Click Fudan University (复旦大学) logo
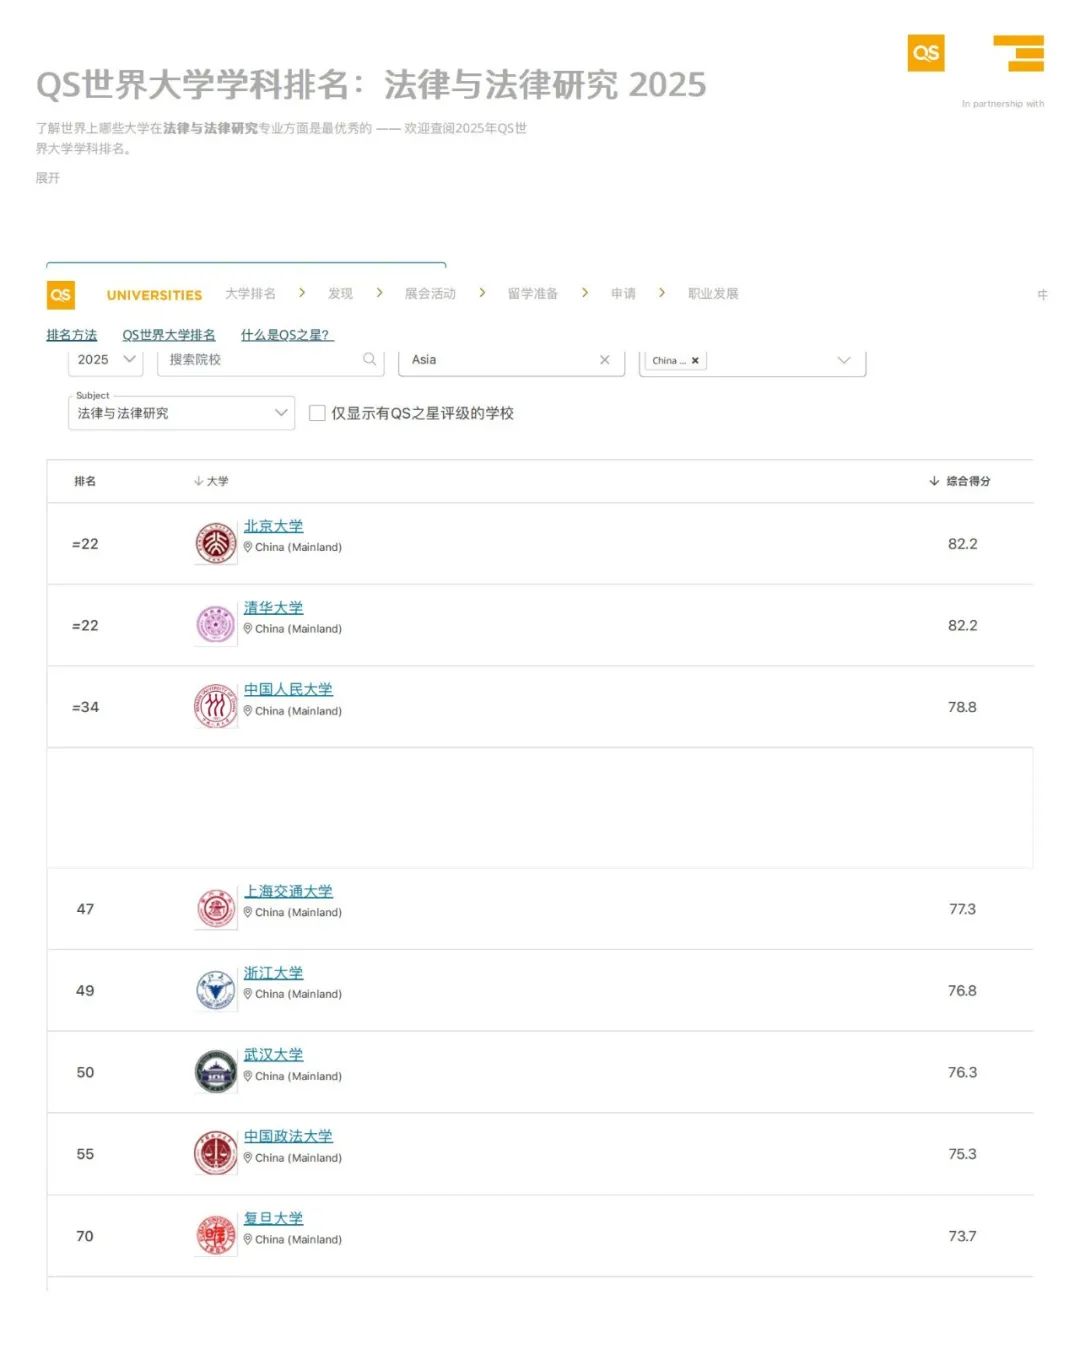1080x1365 pixels. click(x=215, y=1235)
